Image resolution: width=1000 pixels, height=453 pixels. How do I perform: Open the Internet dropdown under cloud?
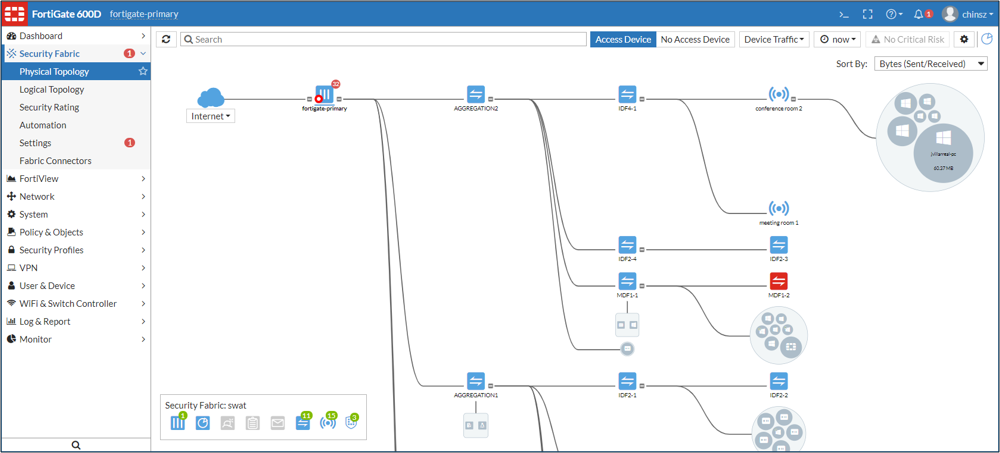(210, 117)
